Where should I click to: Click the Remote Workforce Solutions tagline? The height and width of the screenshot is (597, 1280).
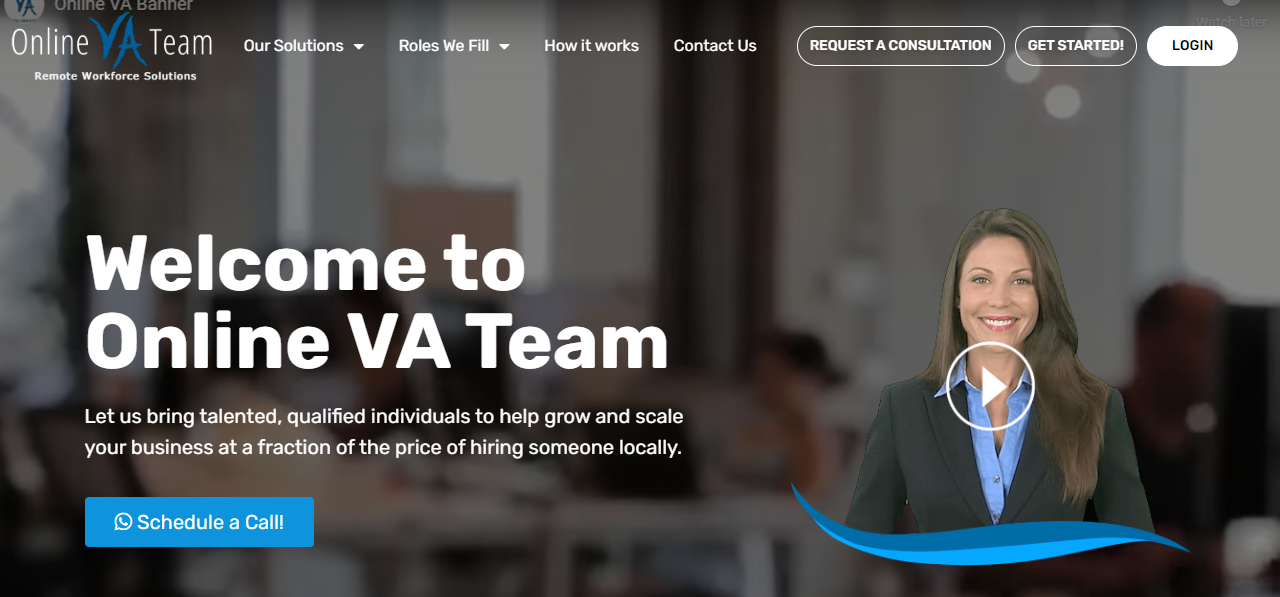[x=115, y=76]
